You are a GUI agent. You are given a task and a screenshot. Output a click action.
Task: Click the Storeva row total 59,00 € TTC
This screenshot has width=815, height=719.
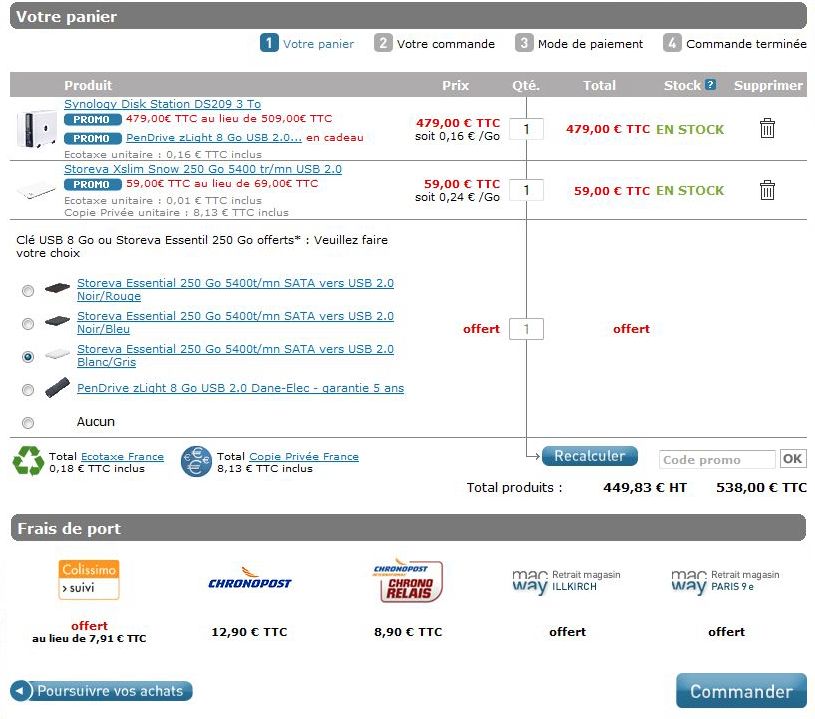612,191
